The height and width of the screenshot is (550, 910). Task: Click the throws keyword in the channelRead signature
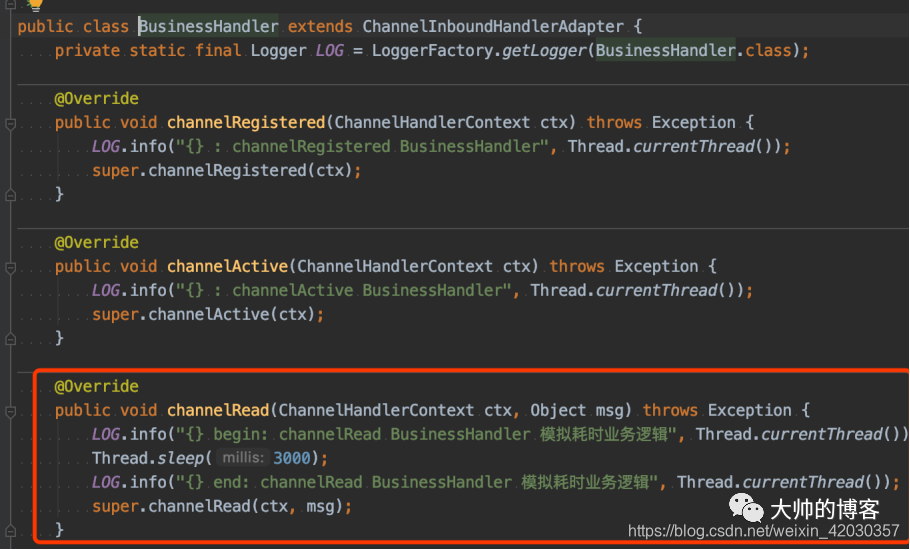tap(670, 410)
